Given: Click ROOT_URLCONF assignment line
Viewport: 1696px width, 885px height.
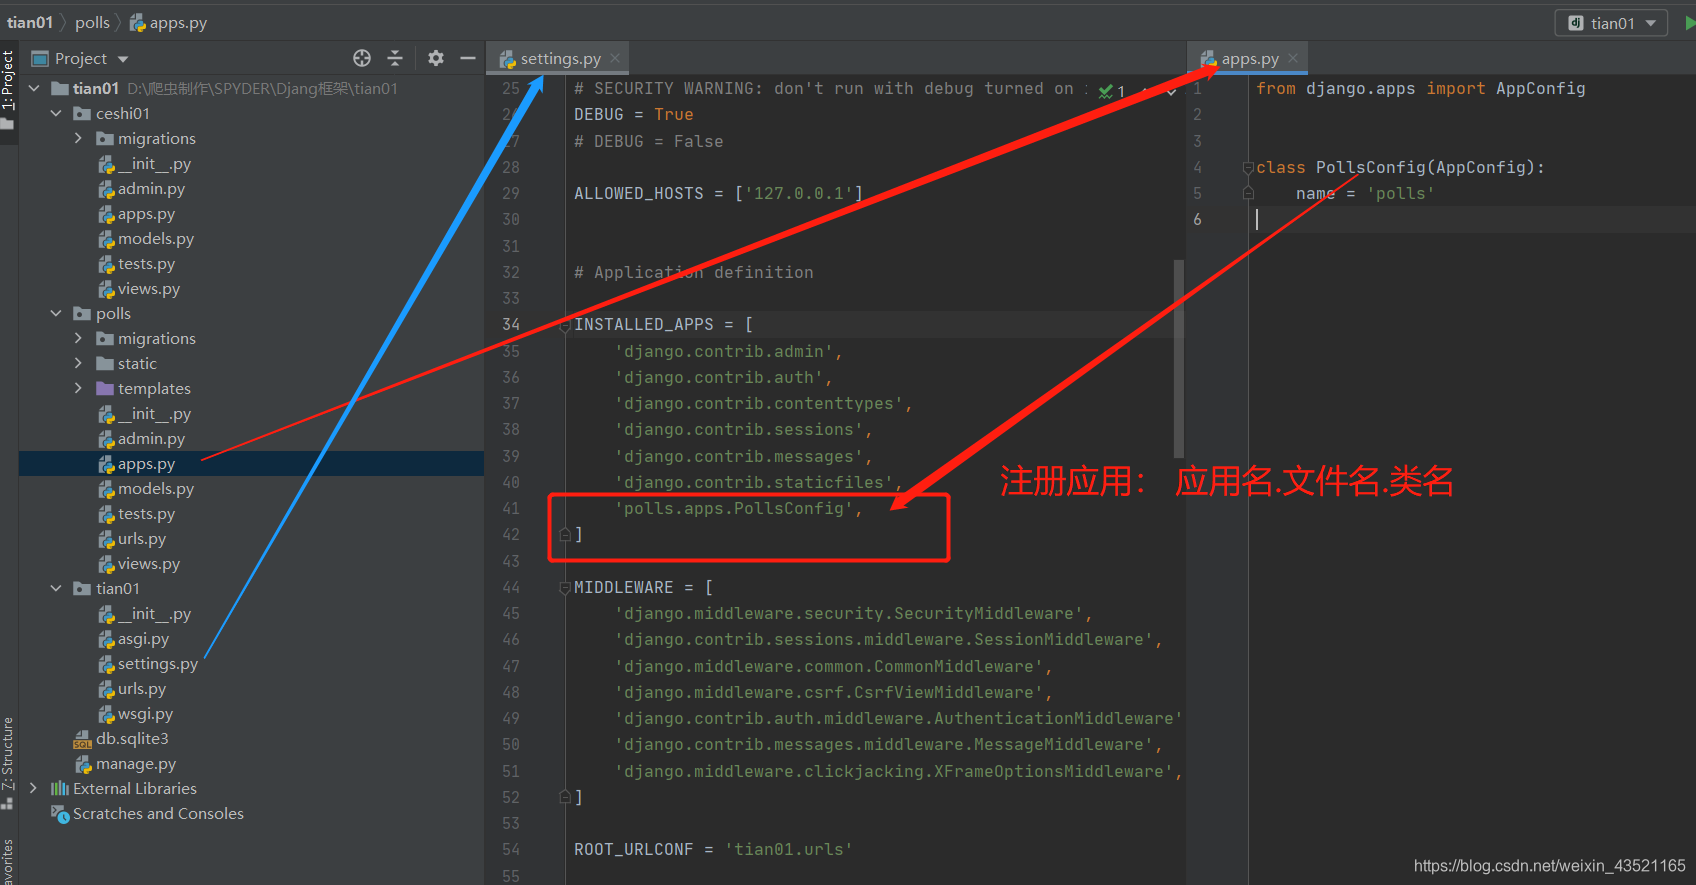Looking at the screenshot, I should pos(713,850).
